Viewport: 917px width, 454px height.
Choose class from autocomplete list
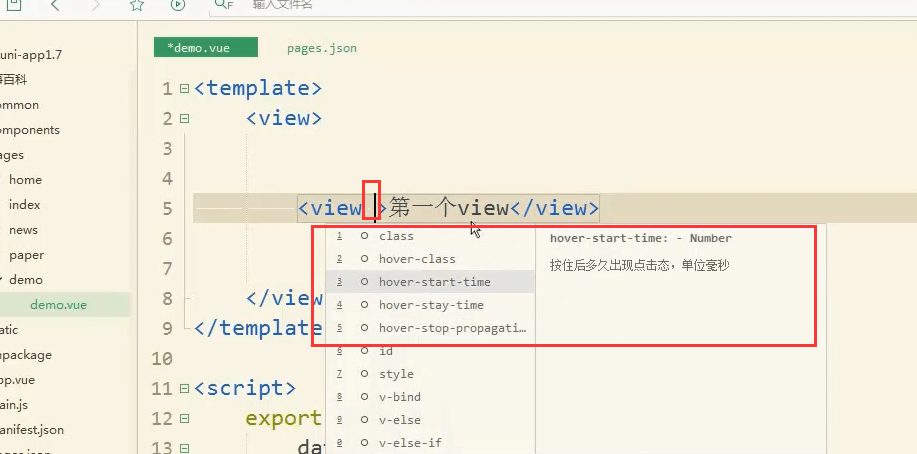point(430,236)
